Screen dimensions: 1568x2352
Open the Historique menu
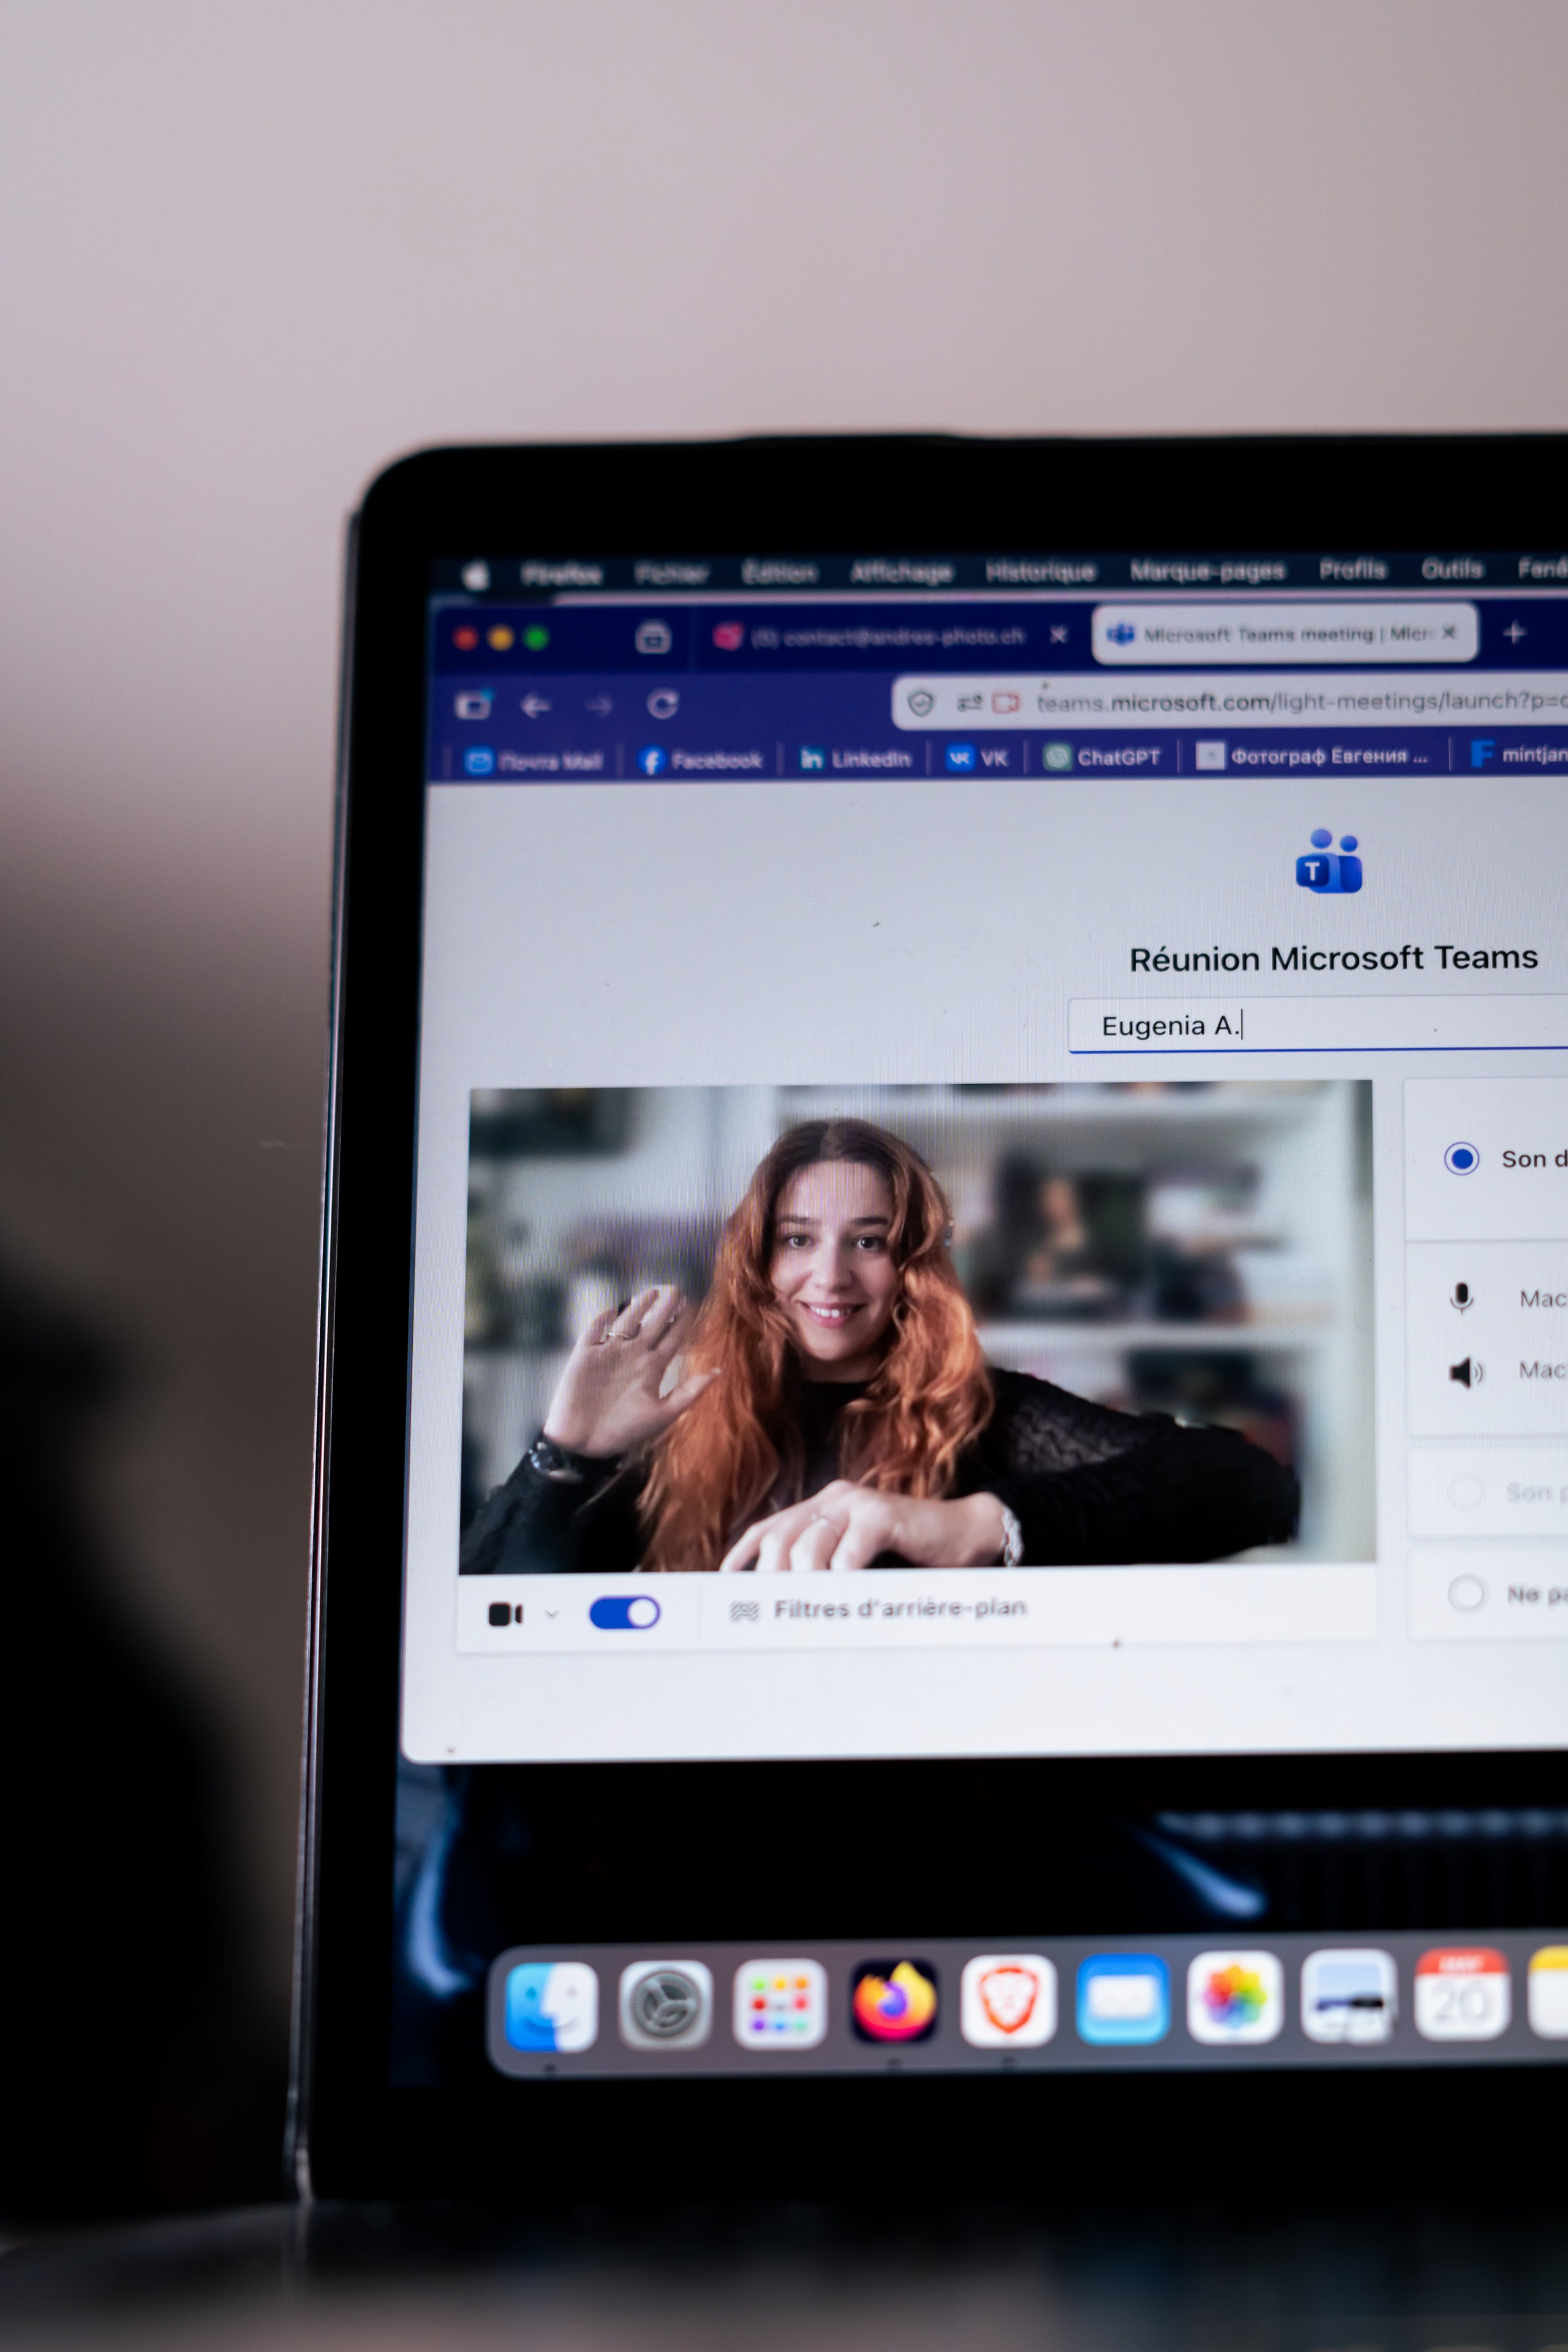(1040, 571)
